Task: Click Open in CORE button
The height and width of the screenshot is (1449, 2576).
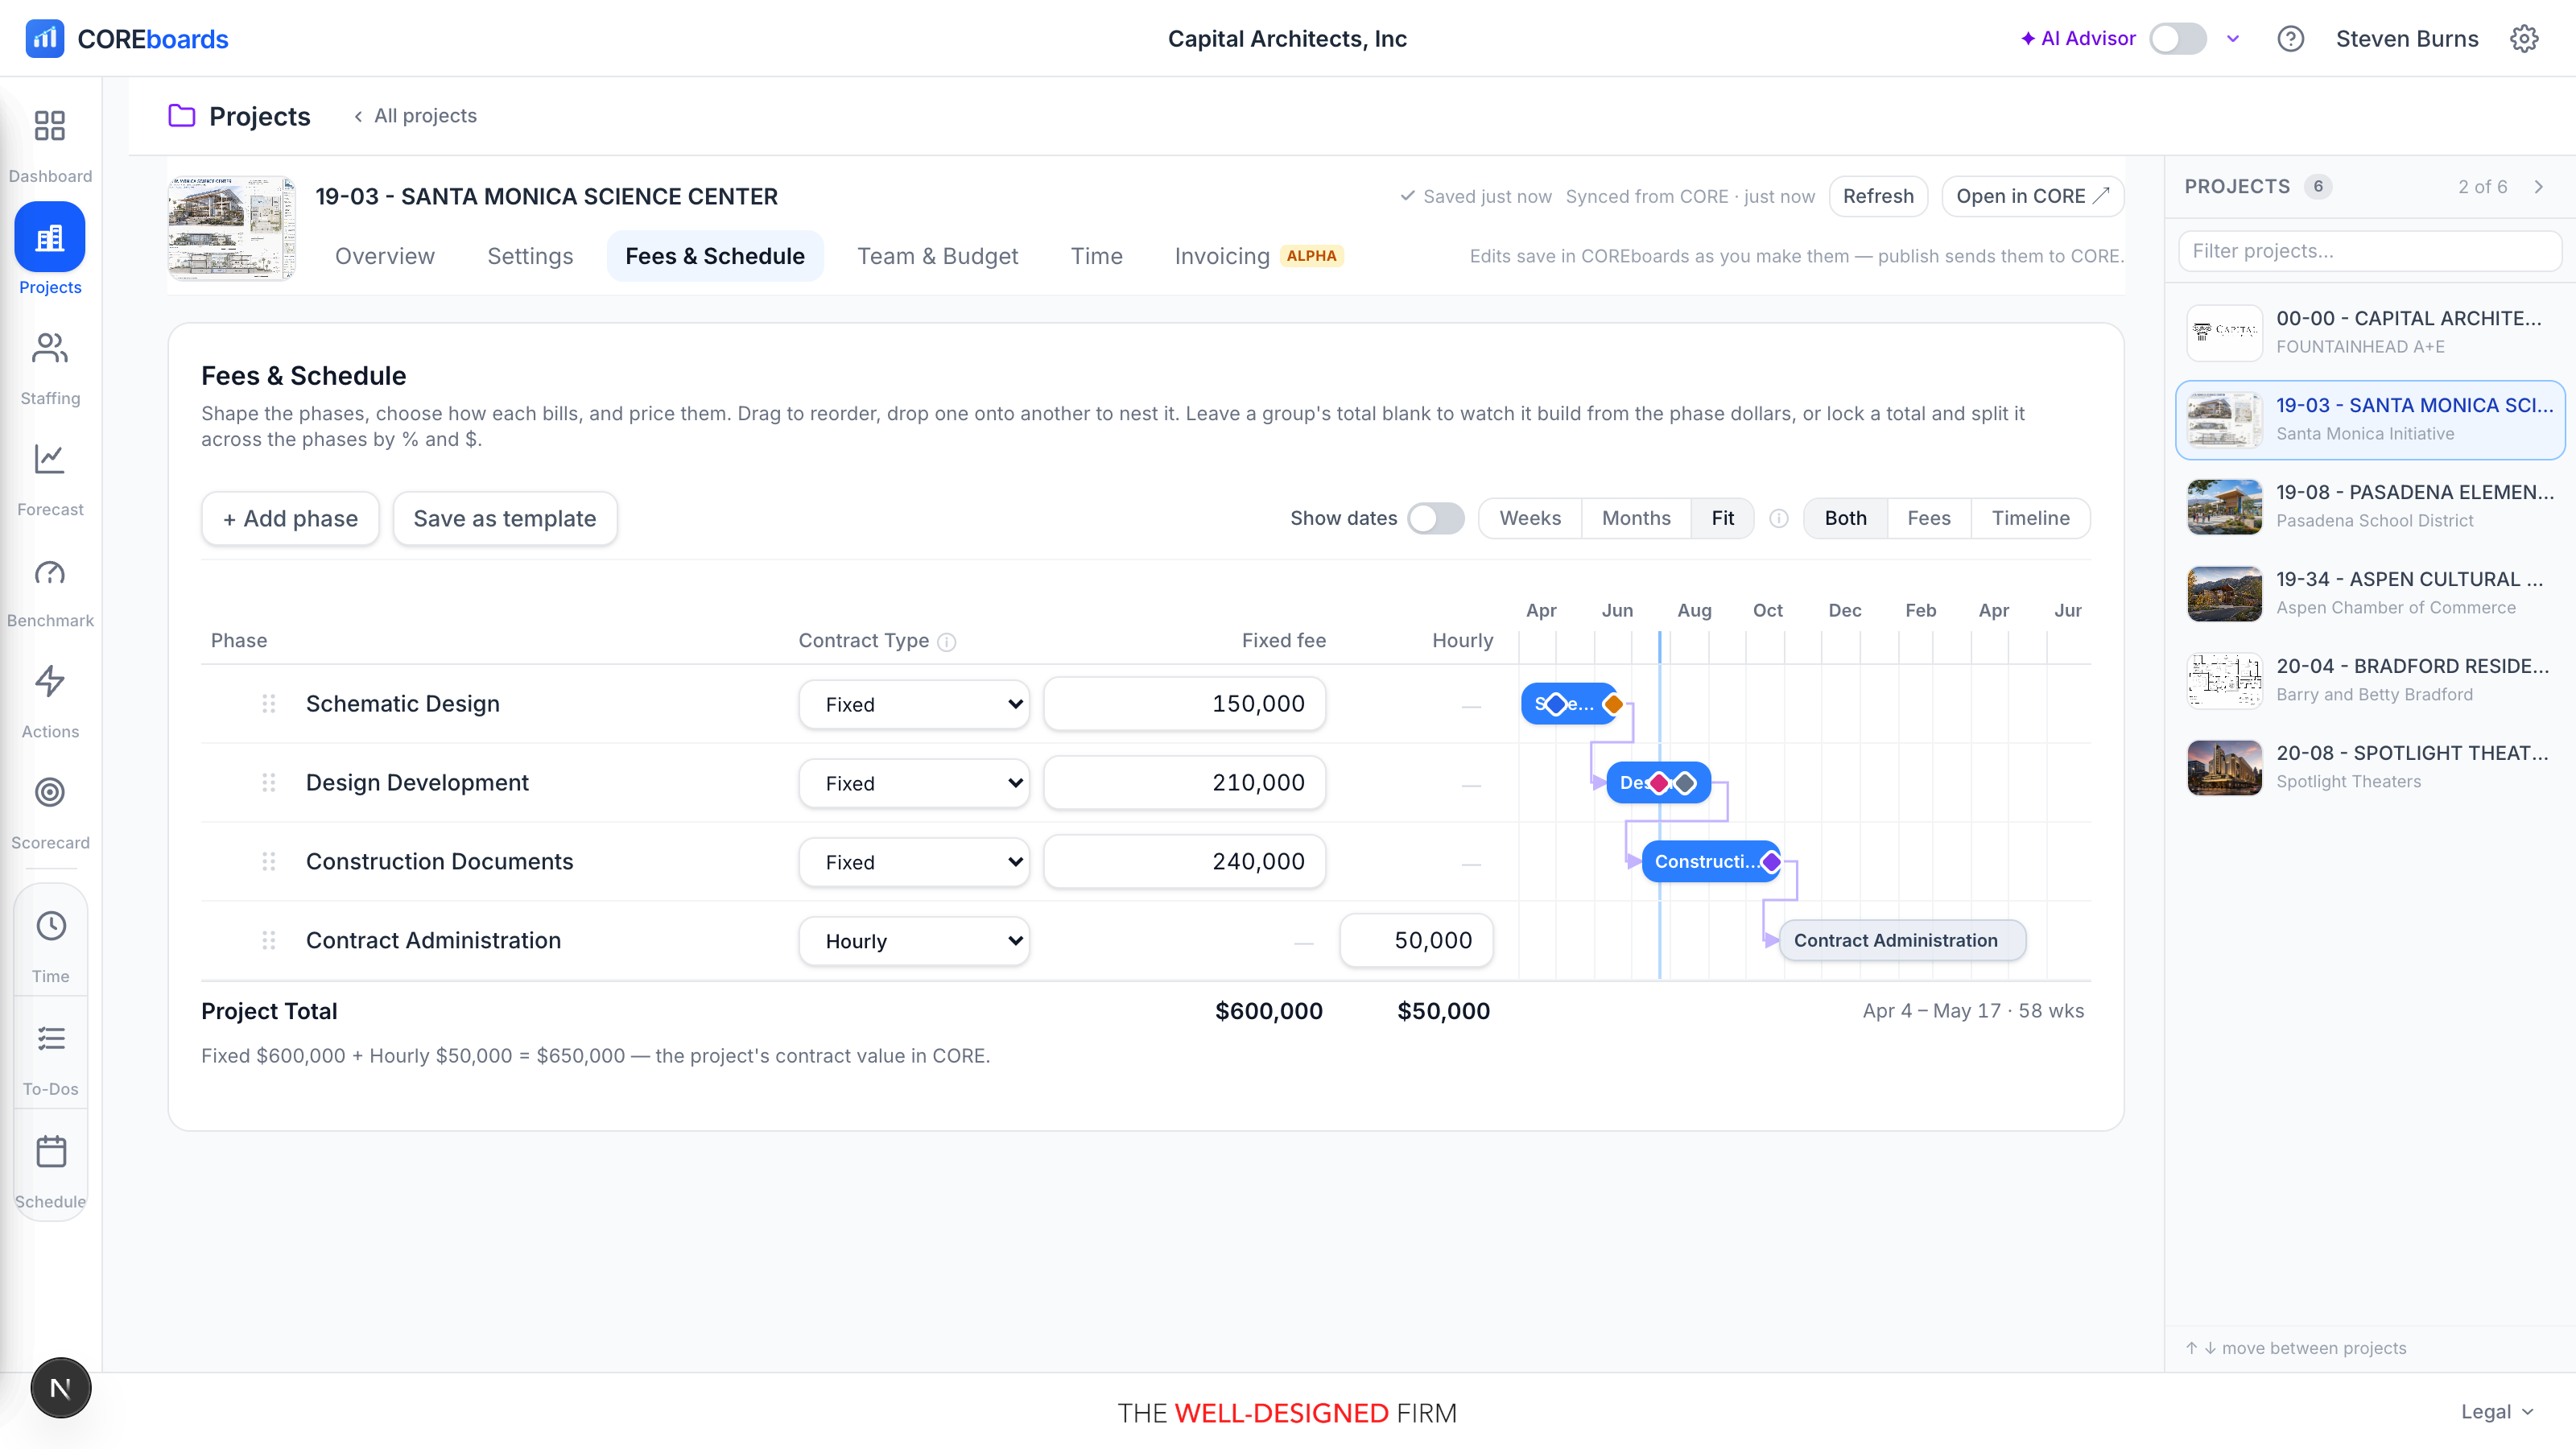Action: tap(2032, 196)
